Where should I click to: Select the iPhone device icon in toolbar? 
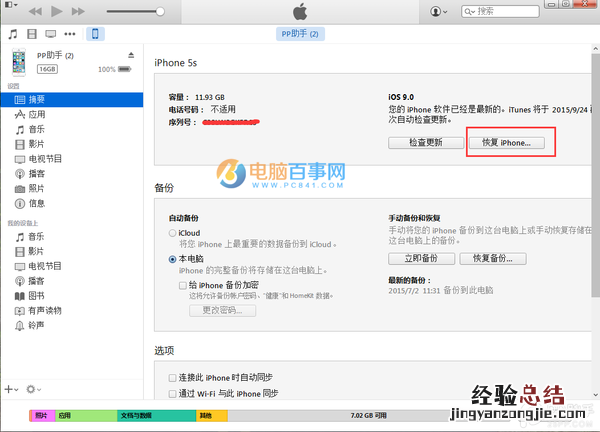coord(95,34)
